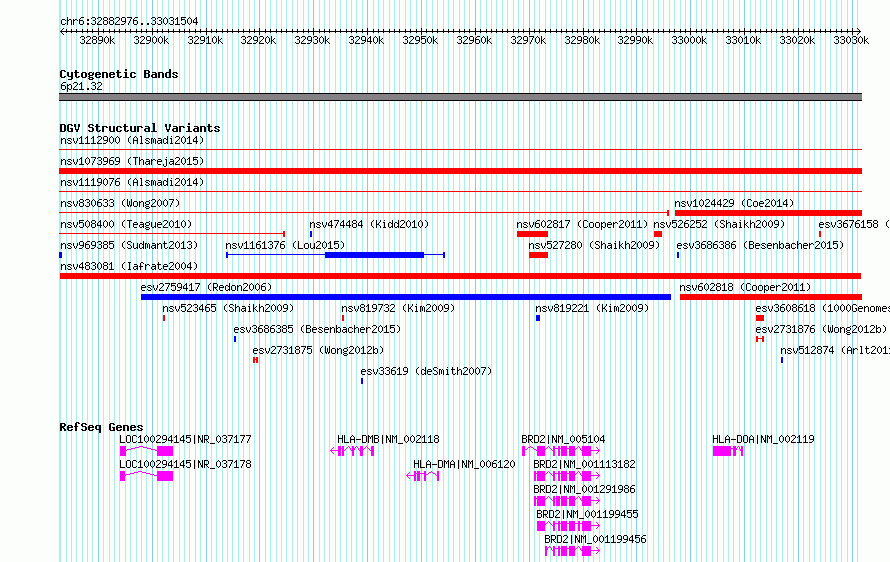Click the nsv512874 blue marker
Screen dimensions: 890x562
[782, 360]
